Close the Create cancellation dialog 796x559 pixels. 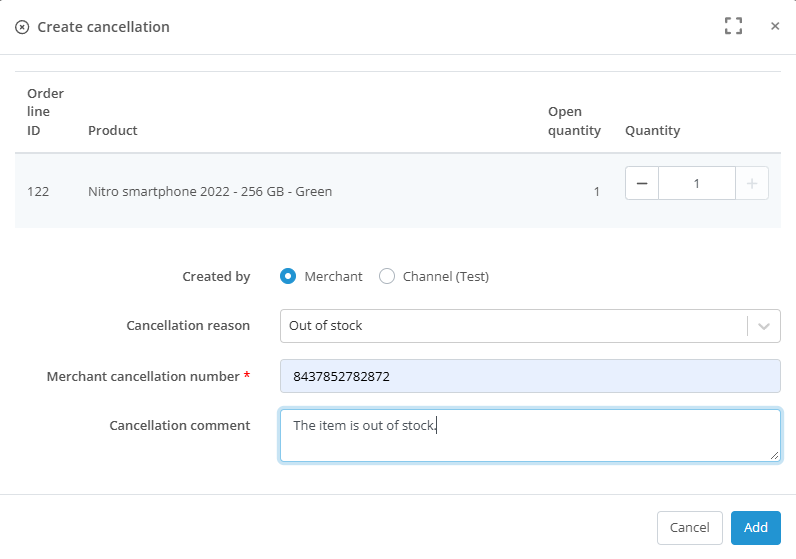tap(775, 26)
